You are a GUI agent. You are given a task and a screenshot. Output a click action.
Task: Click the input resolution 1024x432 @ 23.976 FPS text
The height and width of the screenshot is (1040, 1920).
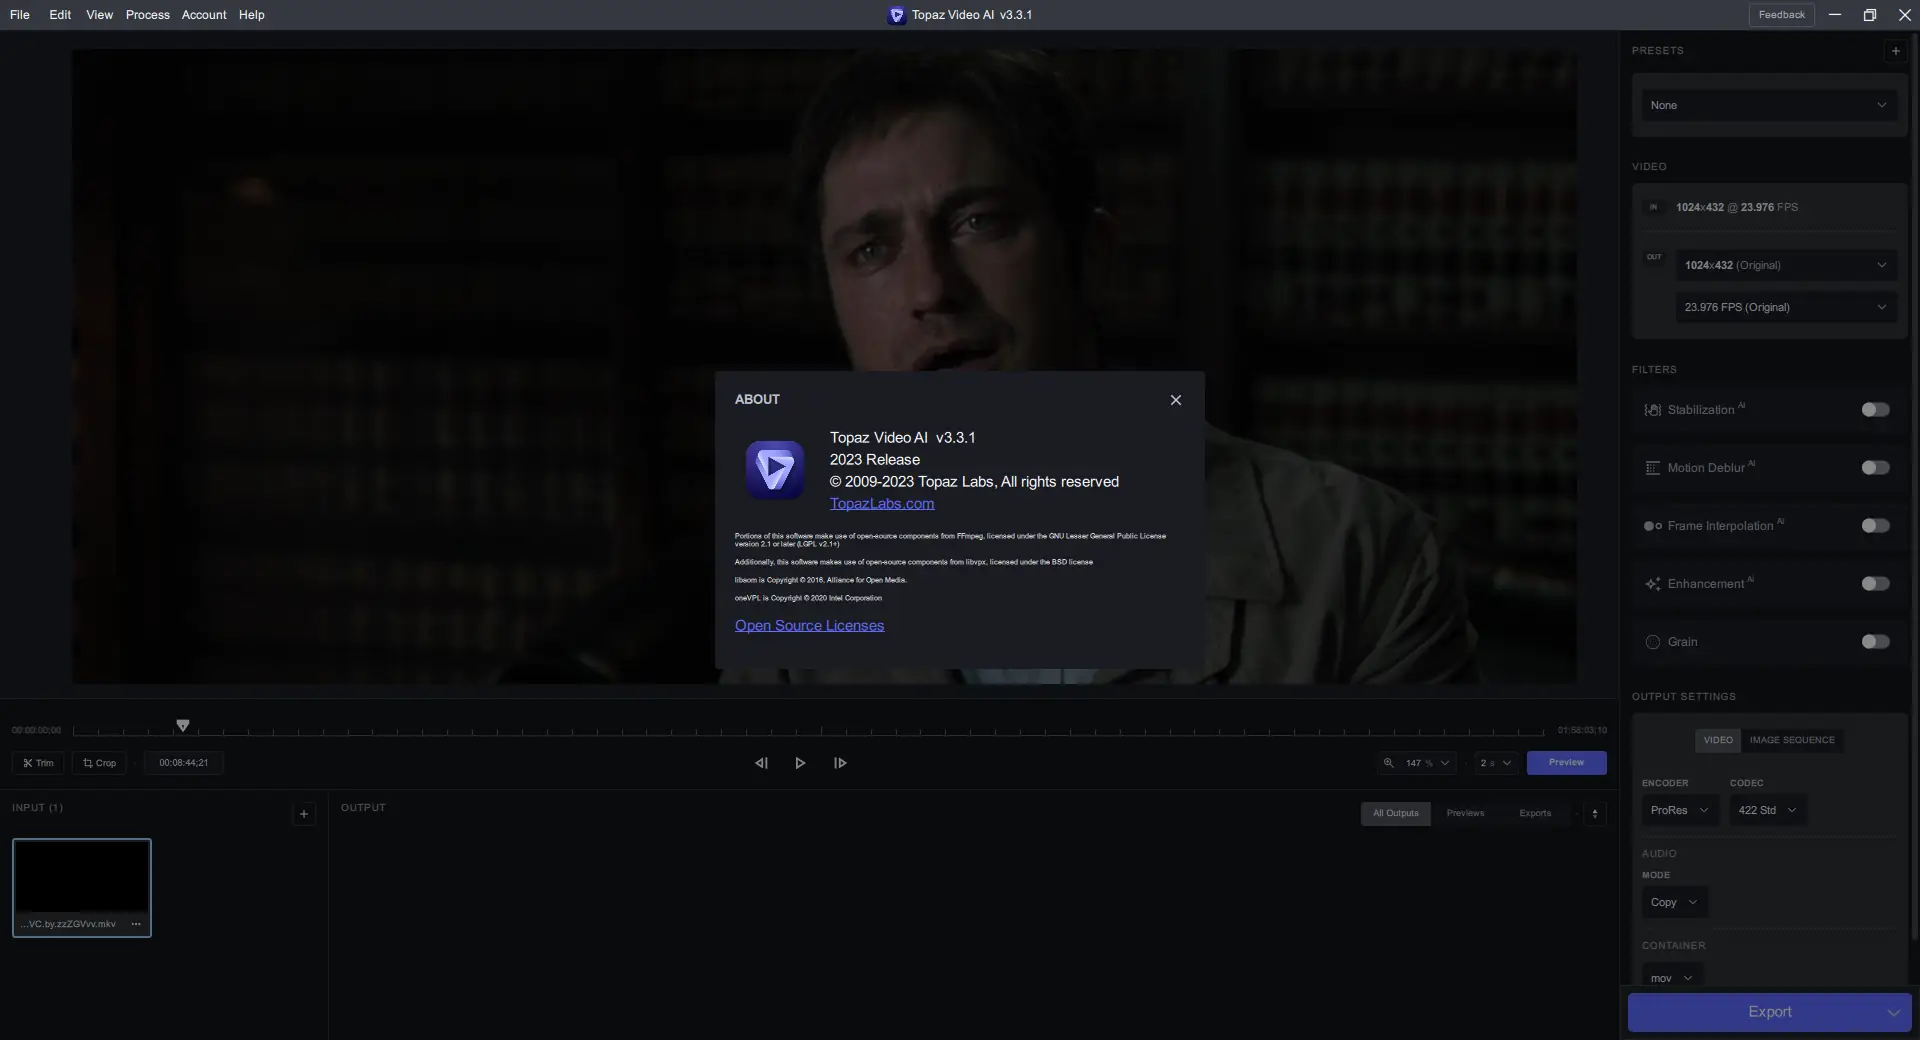[1737, 208]
